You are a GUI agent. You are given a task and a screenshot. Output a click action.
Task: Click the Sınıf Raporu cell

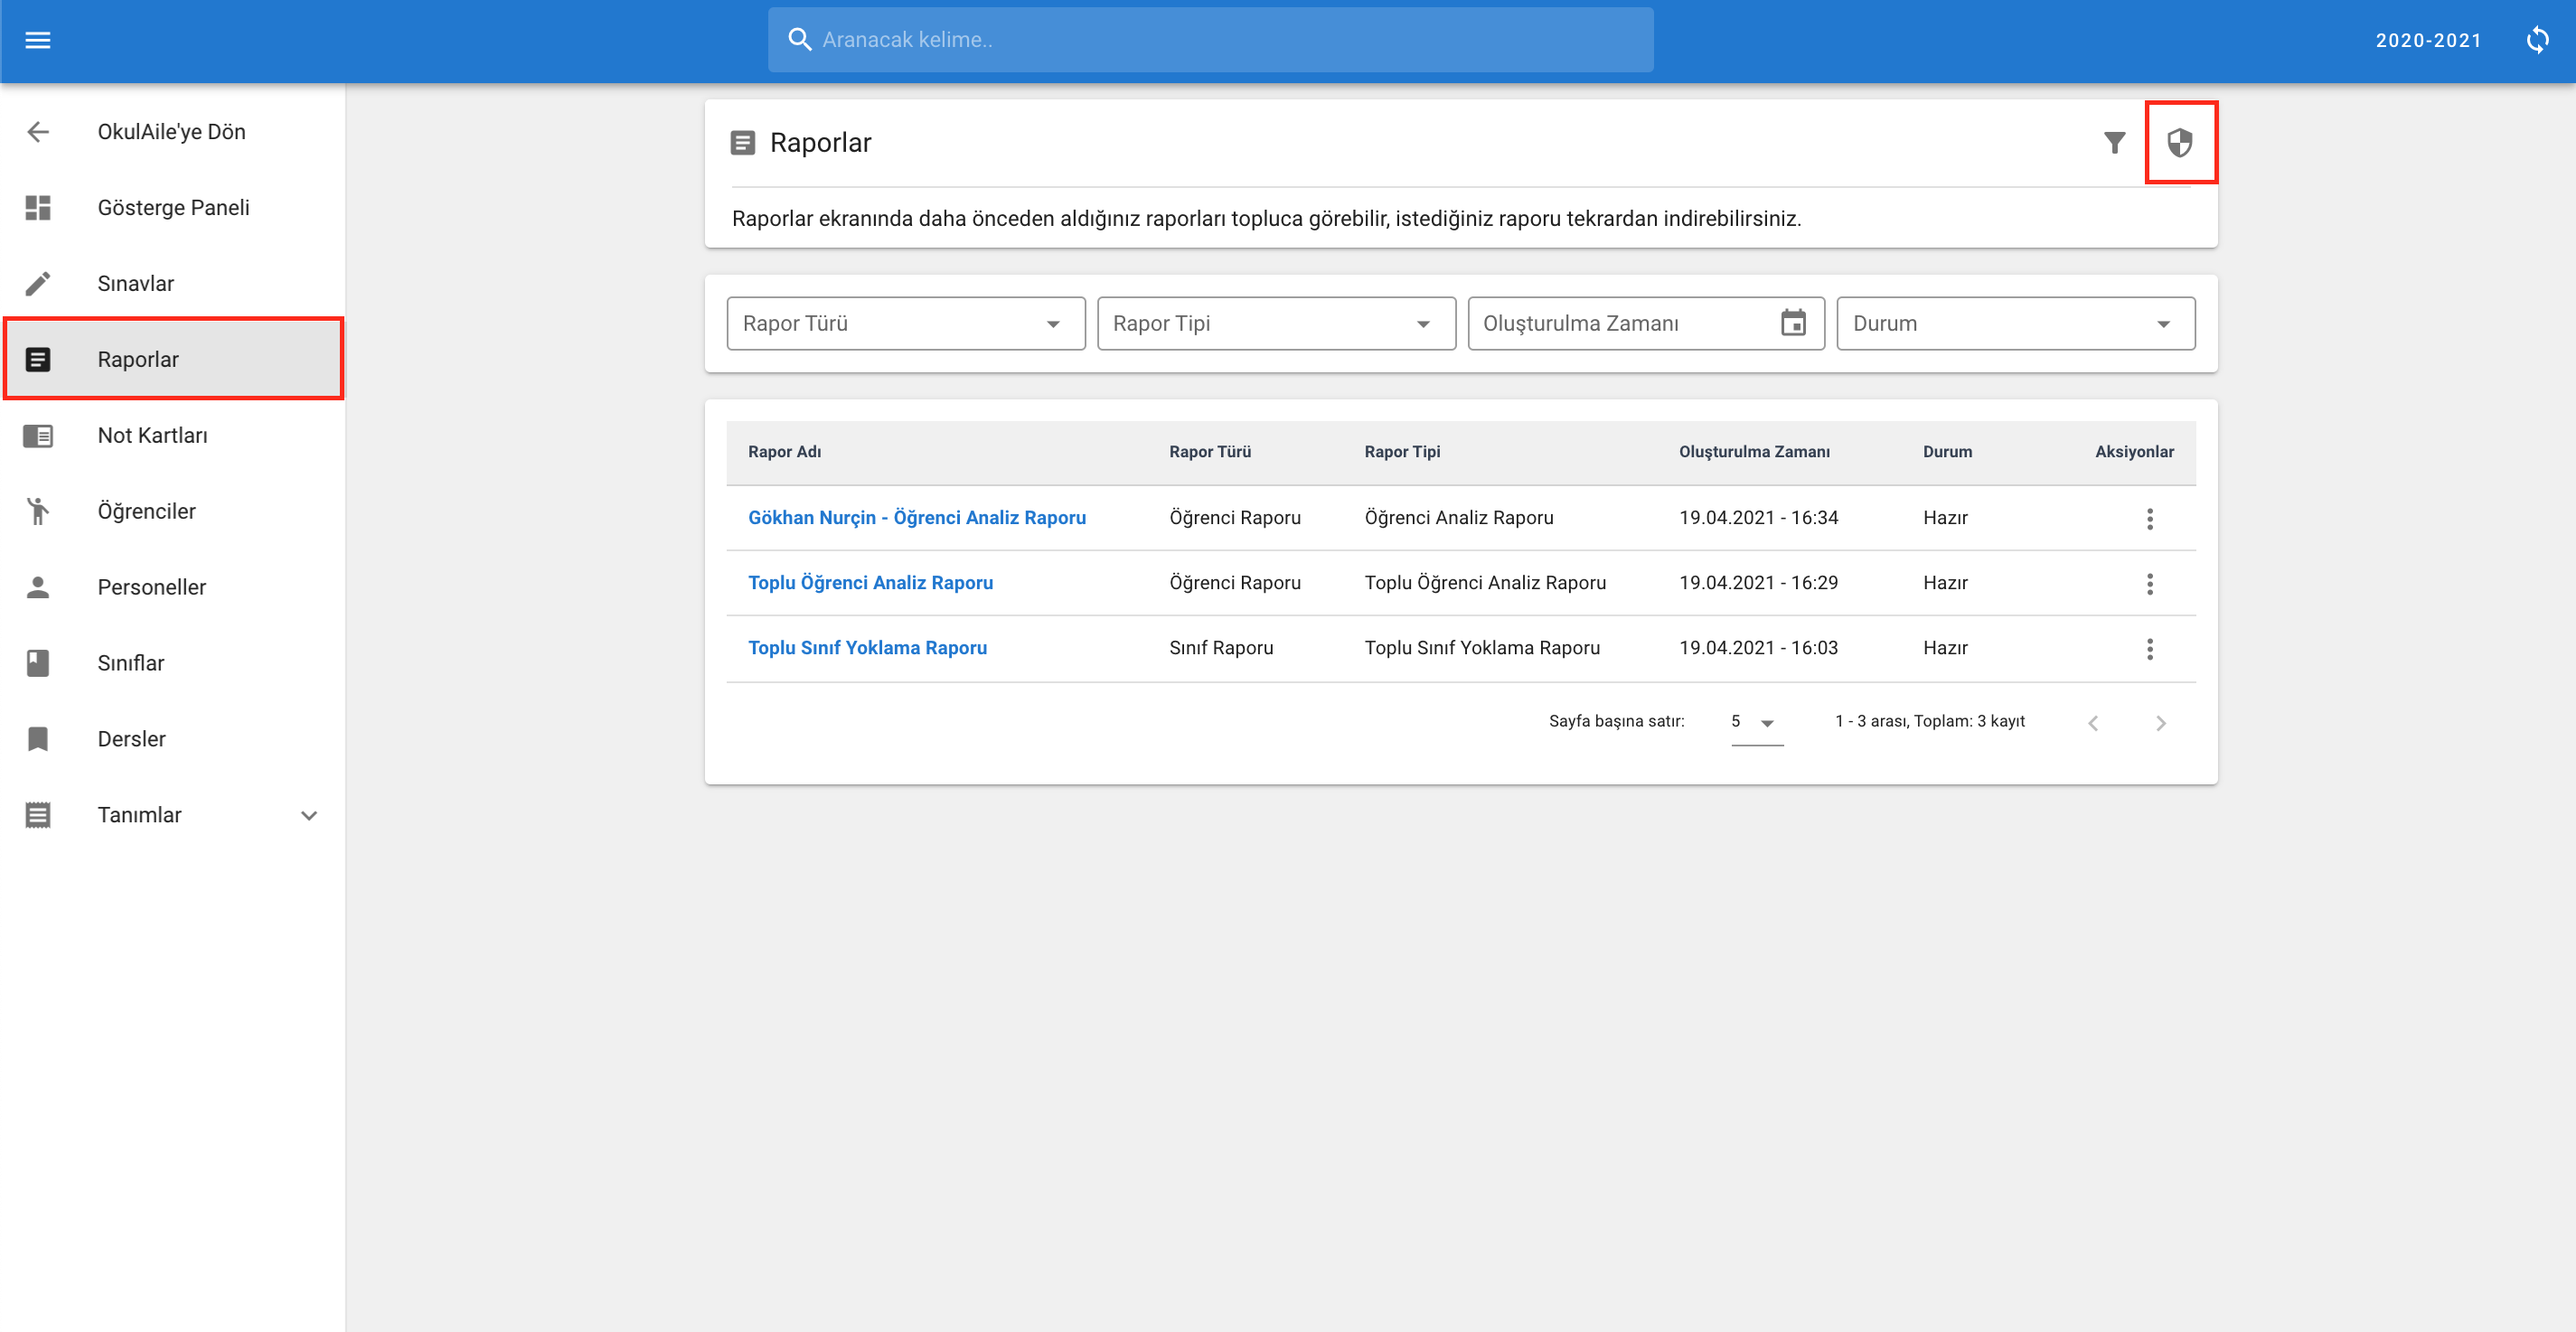coord(1221,648)
